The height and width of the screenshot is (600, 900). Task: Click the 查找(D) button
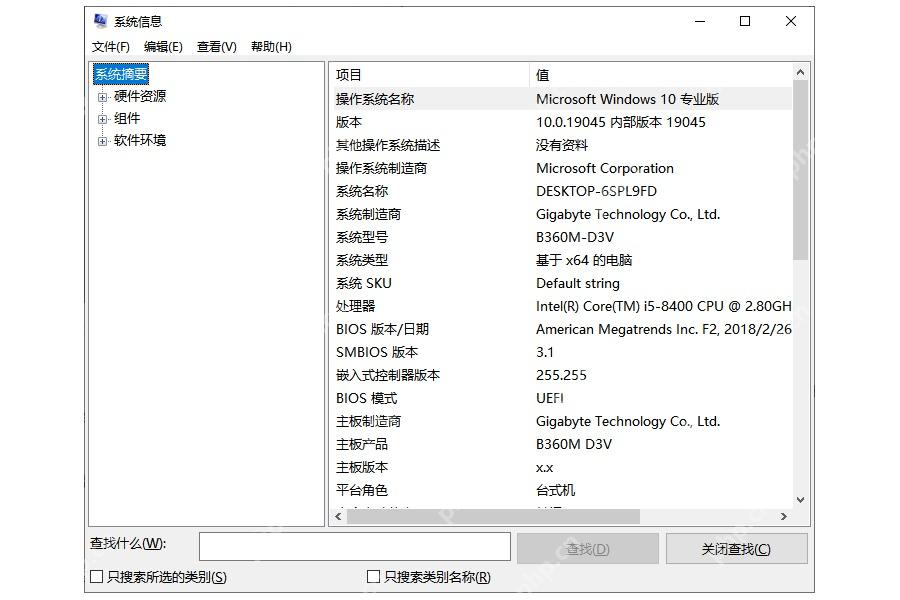pyautogui.click(x=588, y=549)
